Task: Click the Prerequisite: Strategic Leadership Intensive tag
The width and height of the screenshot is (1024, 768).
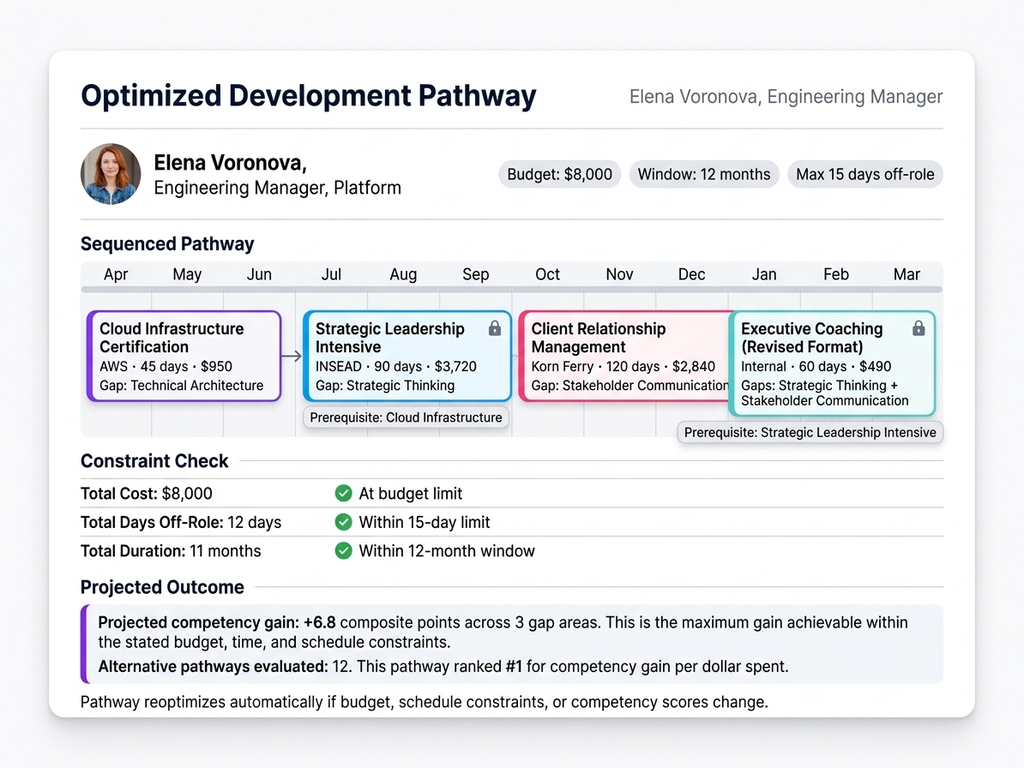Action: pyautogui.click(x=810, y=432)
